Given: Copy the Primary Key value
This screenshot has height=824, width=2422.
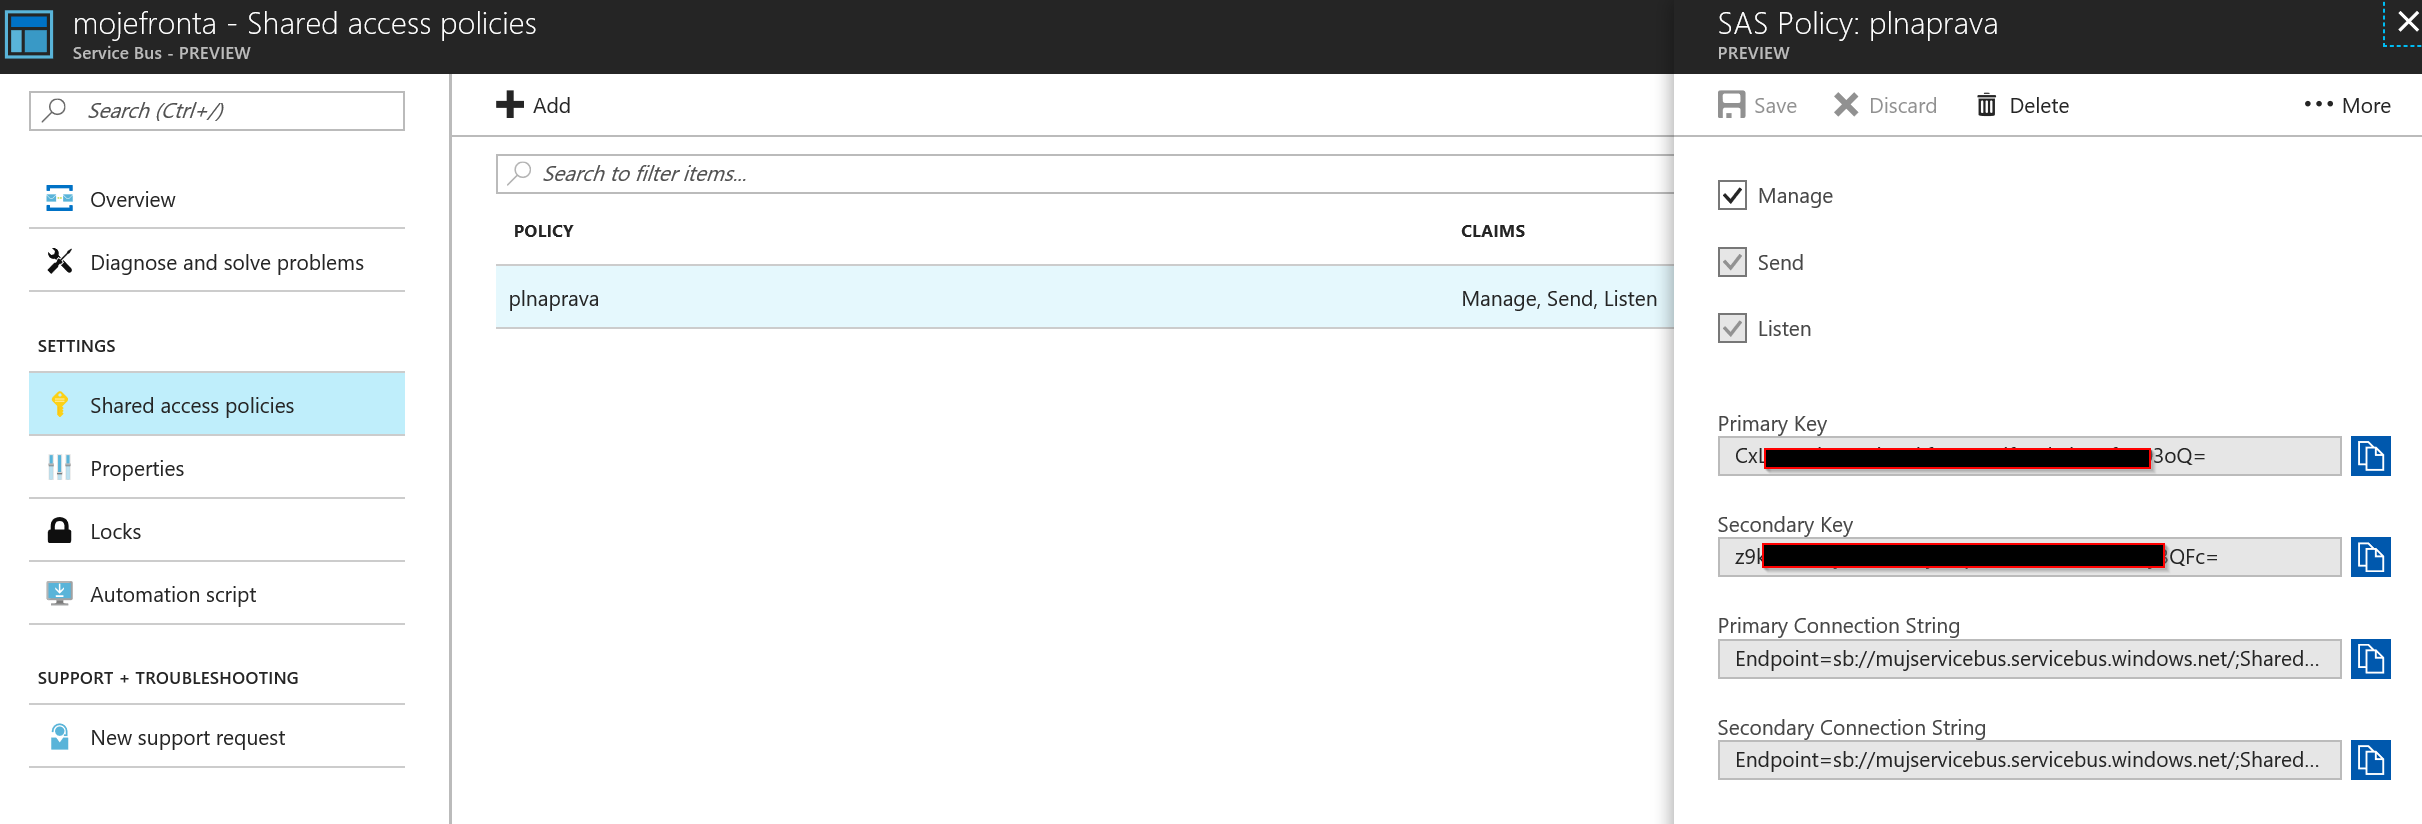Looking at the screenshot, I should [2370, 456].
